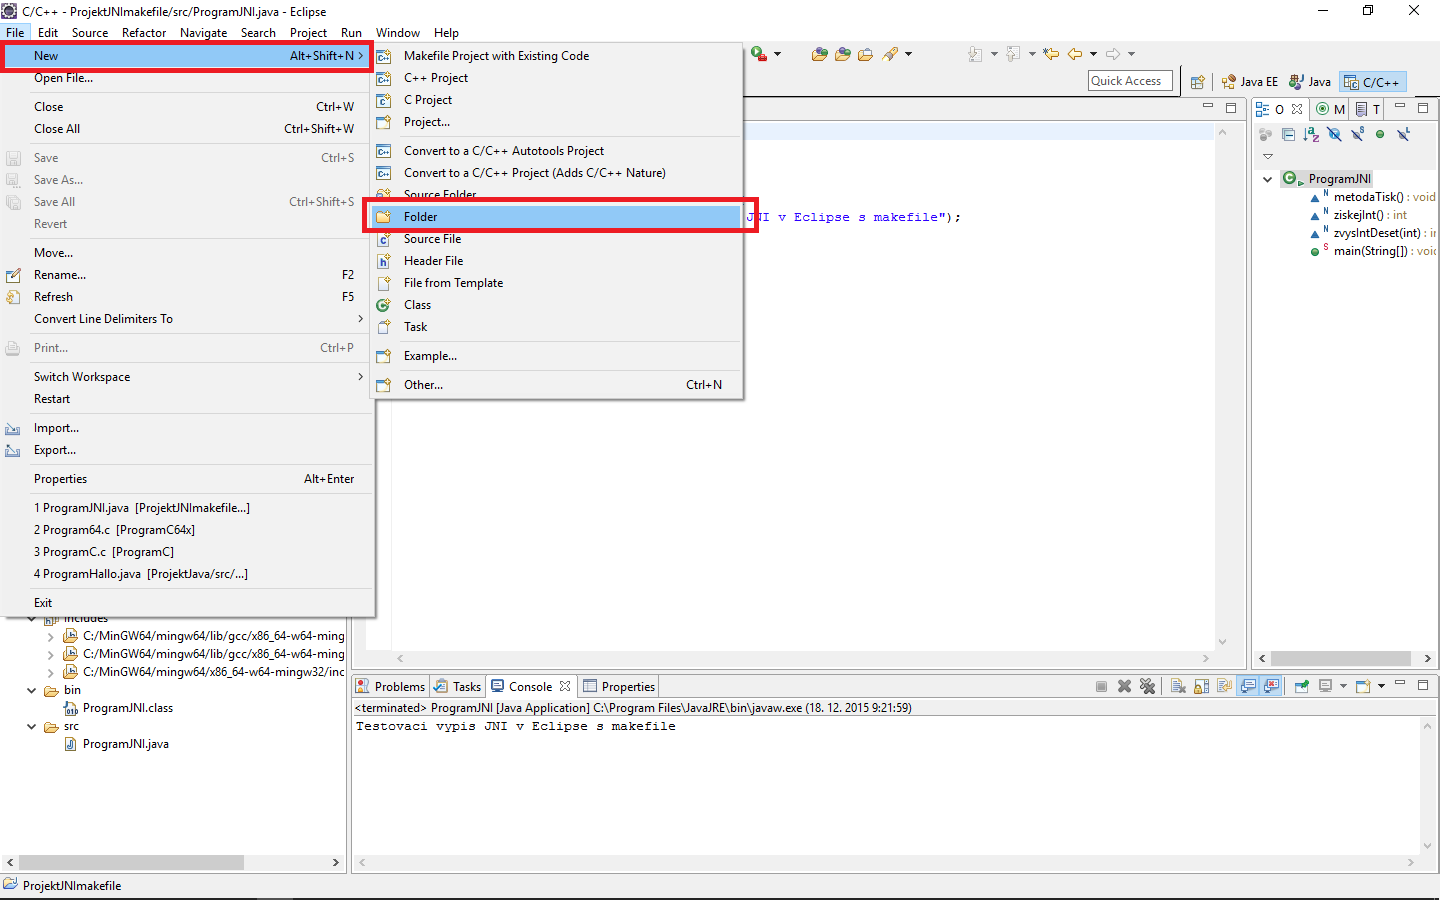This screenshot has height=900, width=1440.
Task: Sort Outline members alphabetically
Action: (1312, 134)
